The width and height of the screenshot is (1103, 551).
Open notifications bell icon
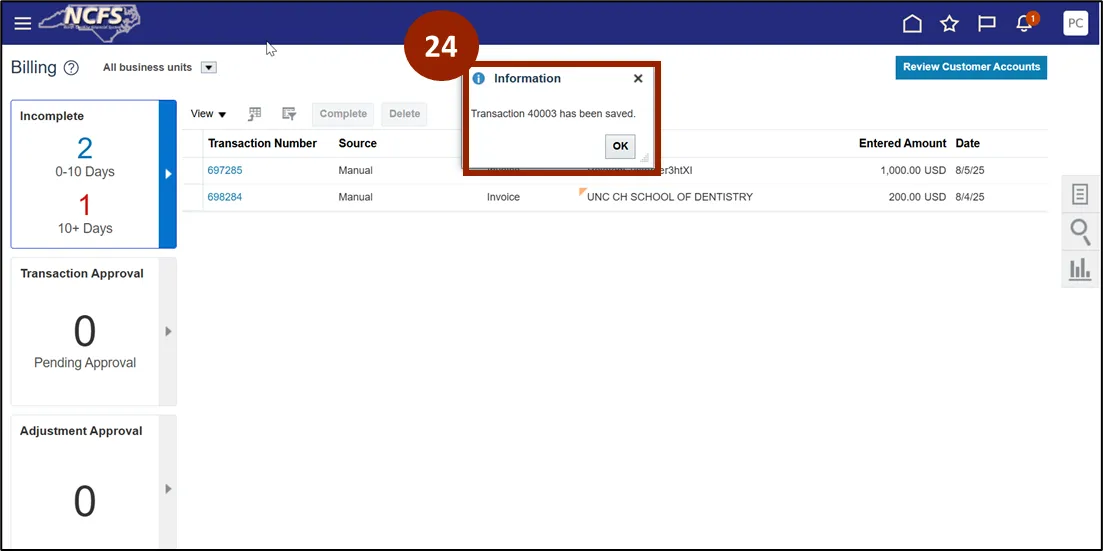[1024, 23]
